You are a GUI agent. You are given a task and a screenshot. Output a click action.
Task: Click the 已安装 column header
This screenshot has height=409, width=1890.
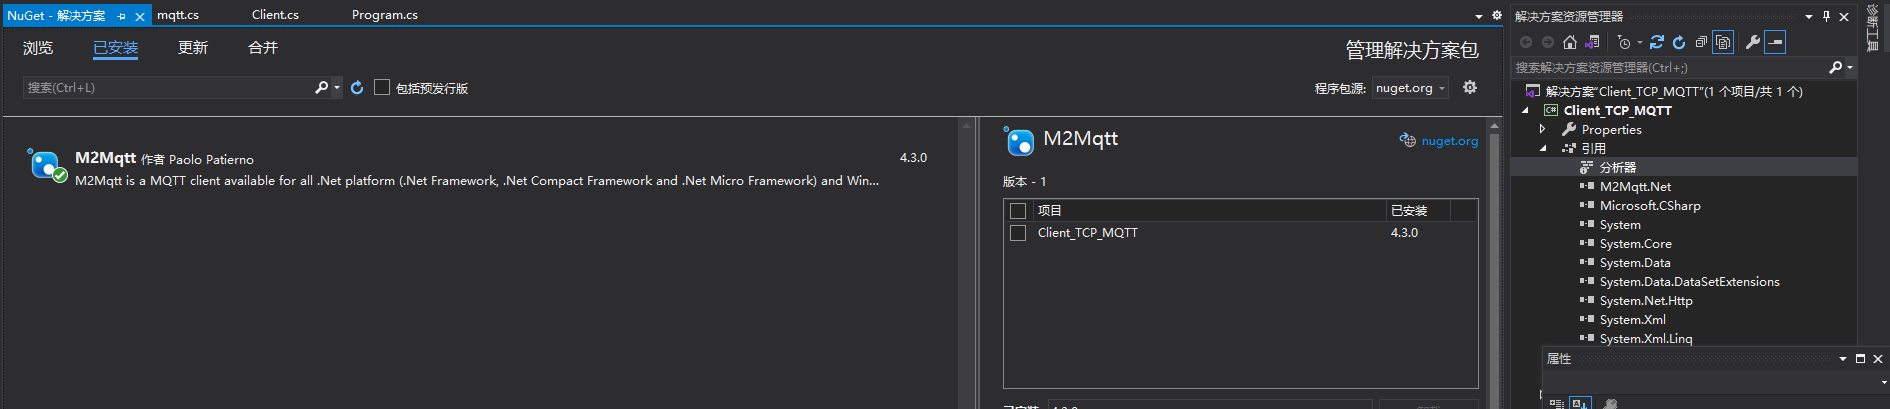(x=1409, y=210)
